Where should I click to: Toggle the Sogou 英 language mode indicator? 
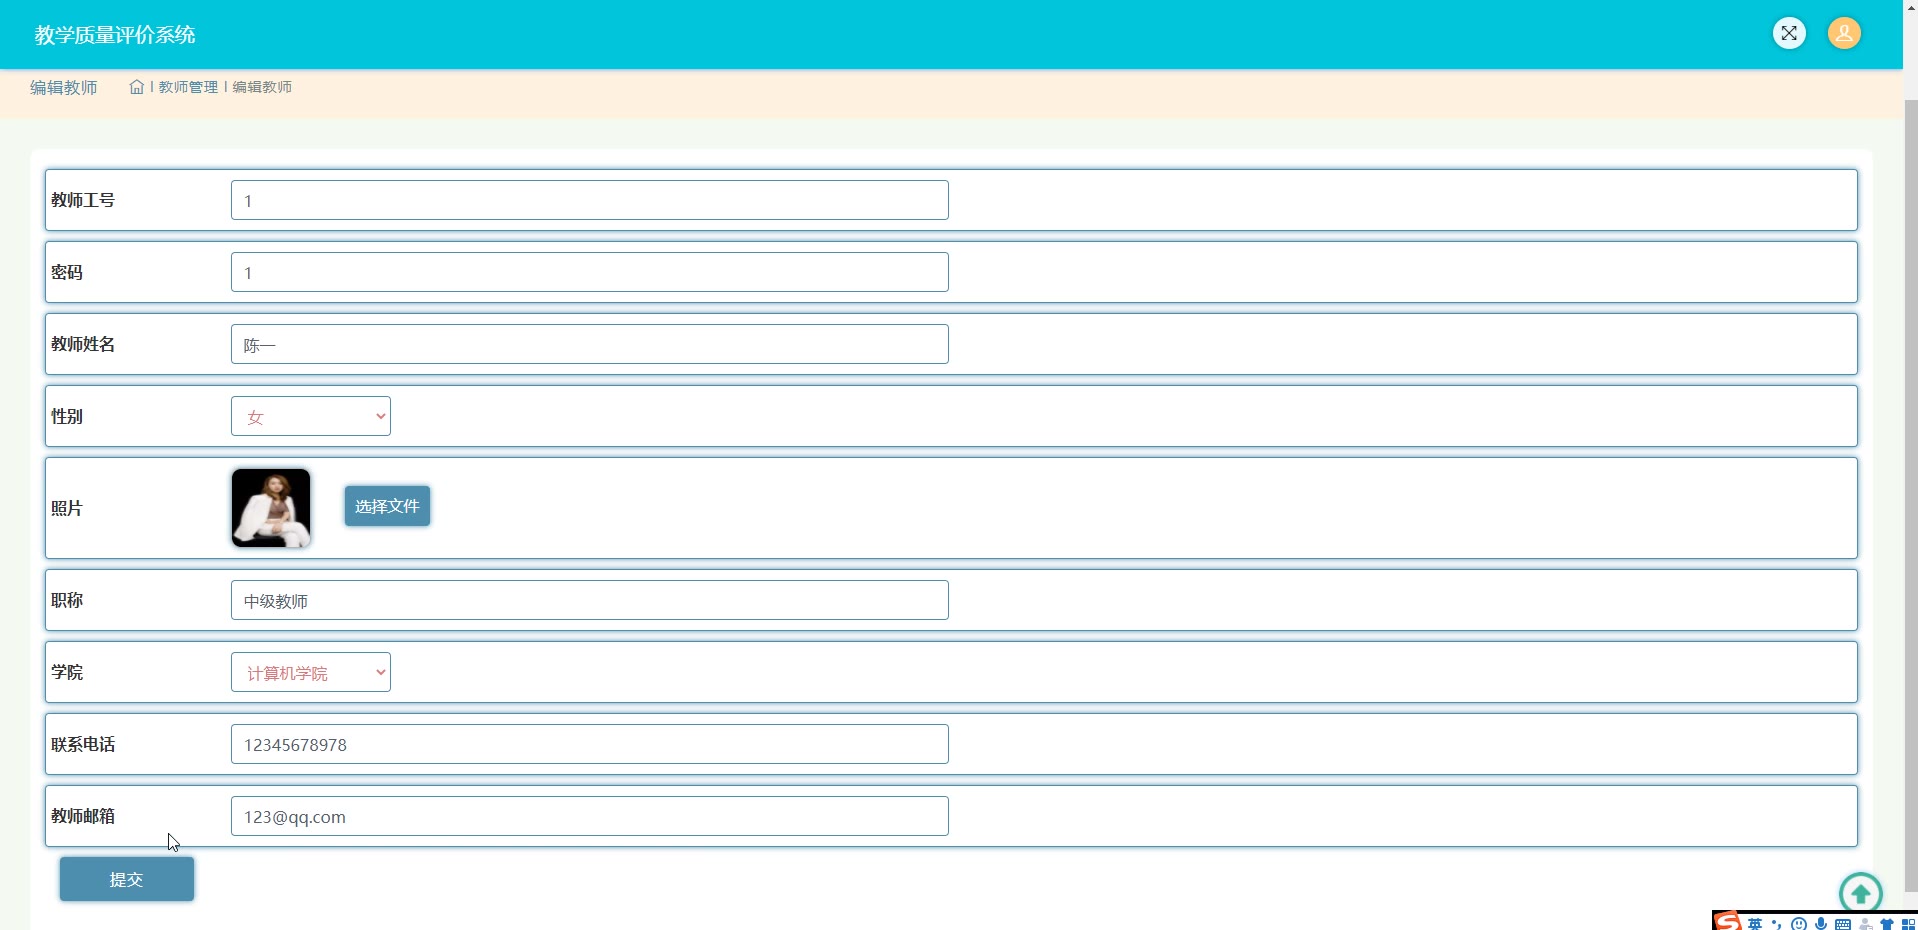tap(1755, 925)
